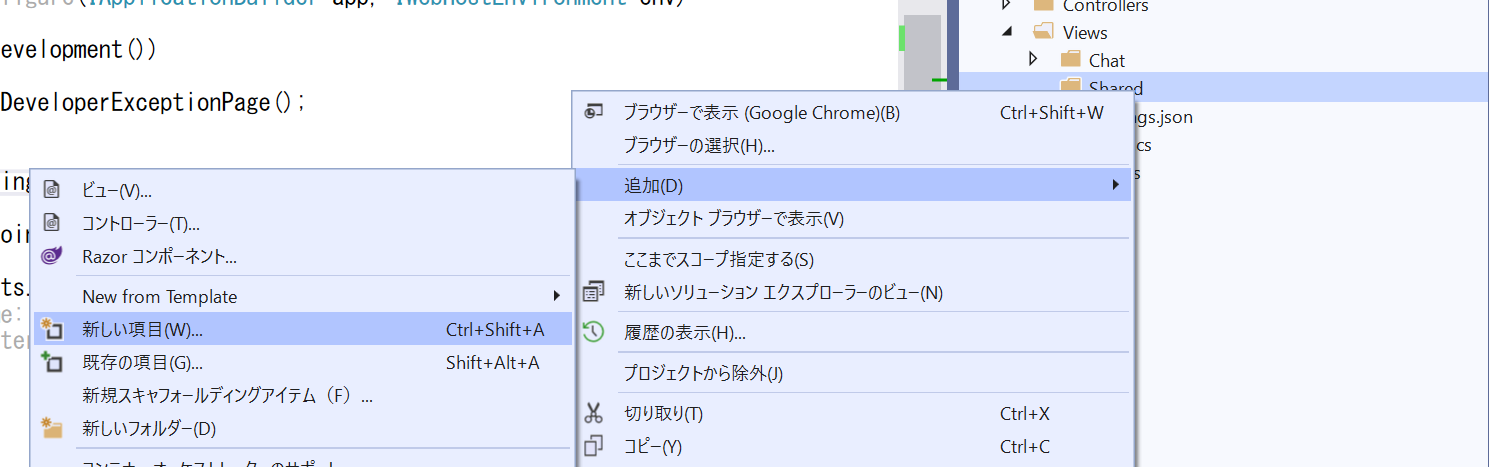Image resolution: width=1489 pixels, height=467 pixels.
Task: Click the new Solution Explorer view icon
Action: pyautogui.click(x=594, y=292)
